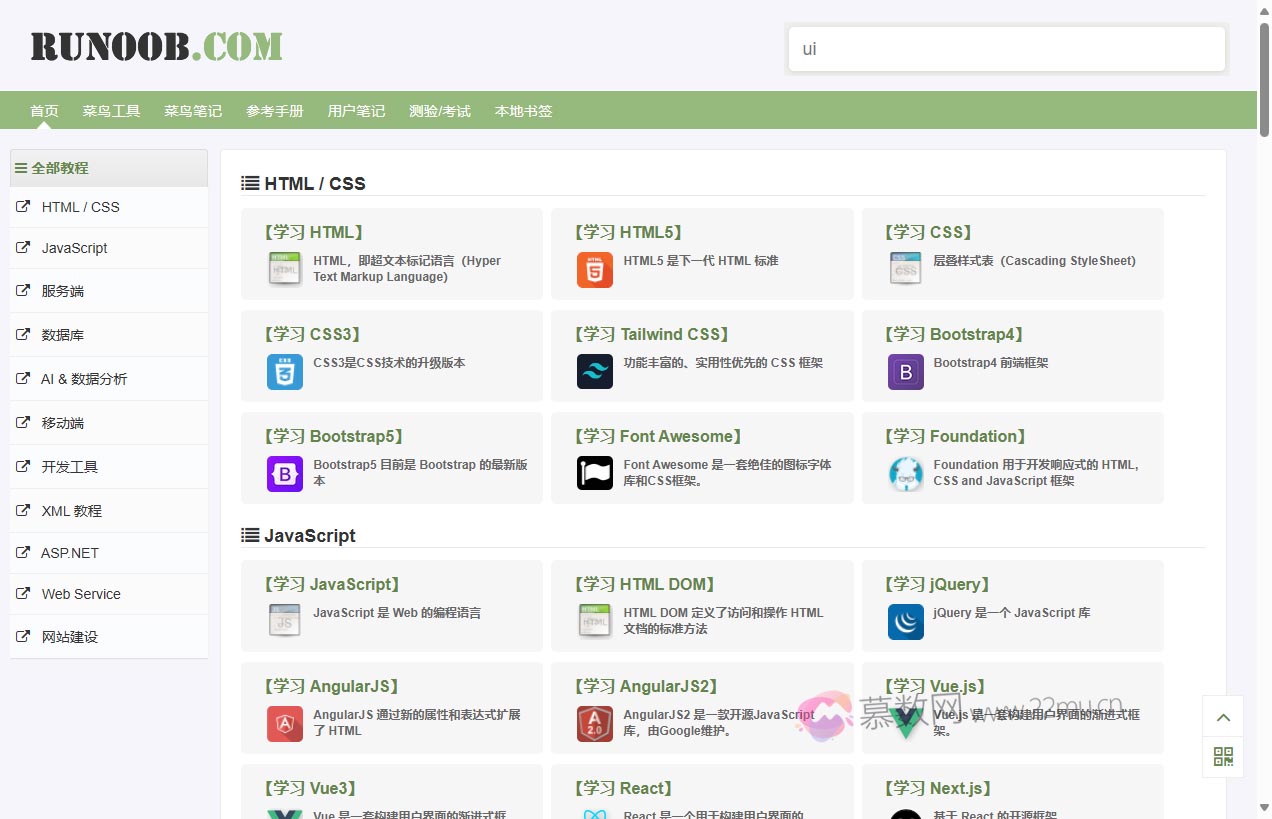The width and height of the screenshot is (1272, 819).
Task: Open 数据库 category in the sidebar
Action: (63, 335)
